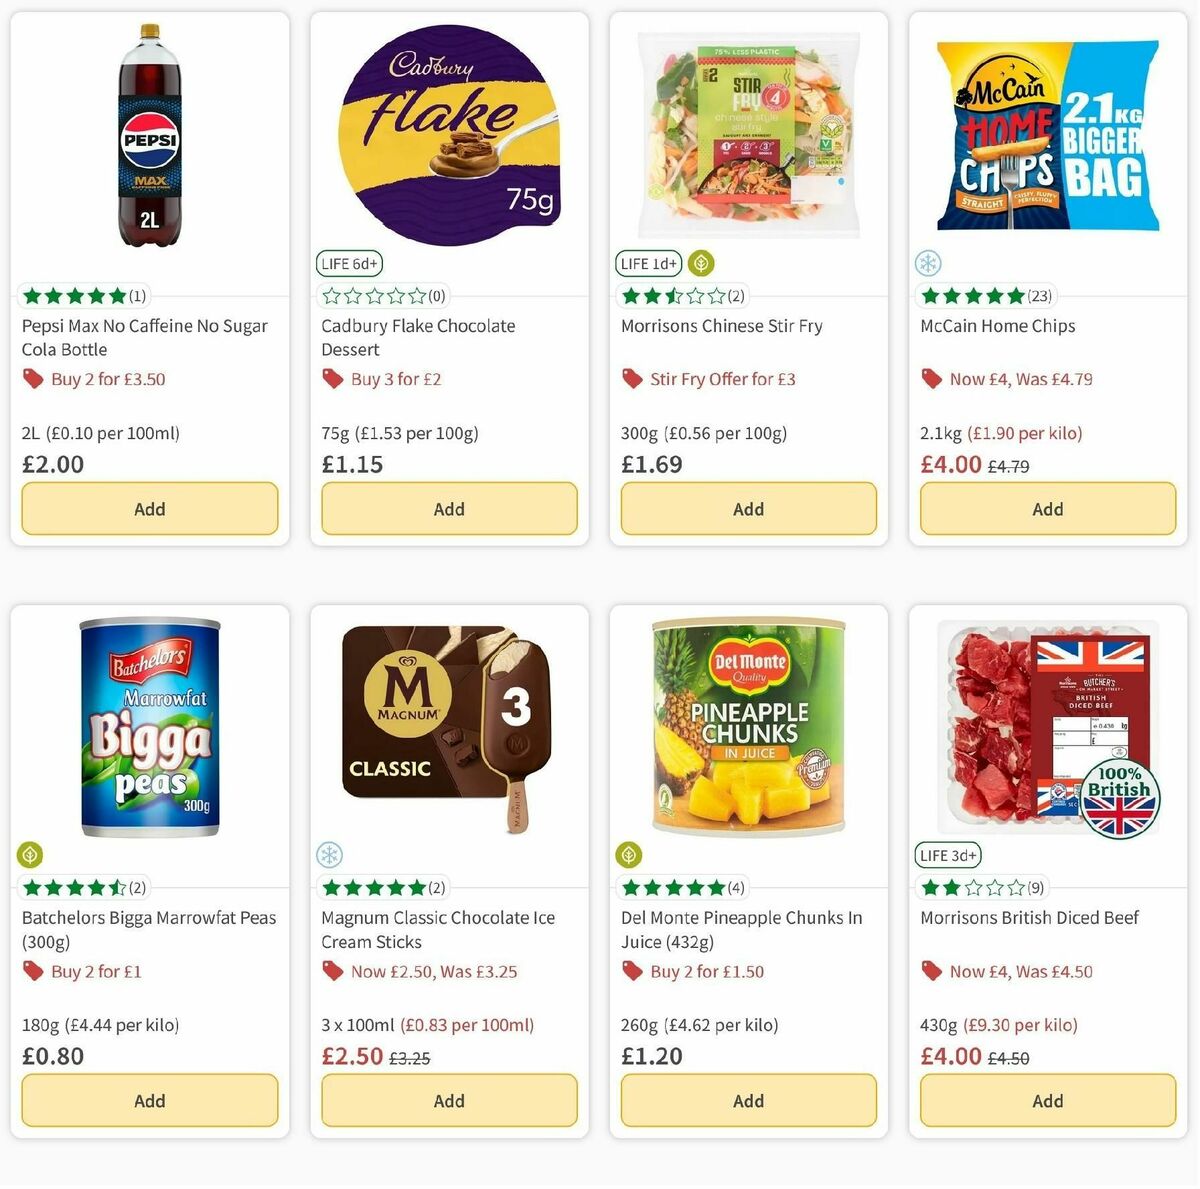
Task: Click the red tag icon on diced beef offer
Action: pyautogui.click(x=930, y=971)
